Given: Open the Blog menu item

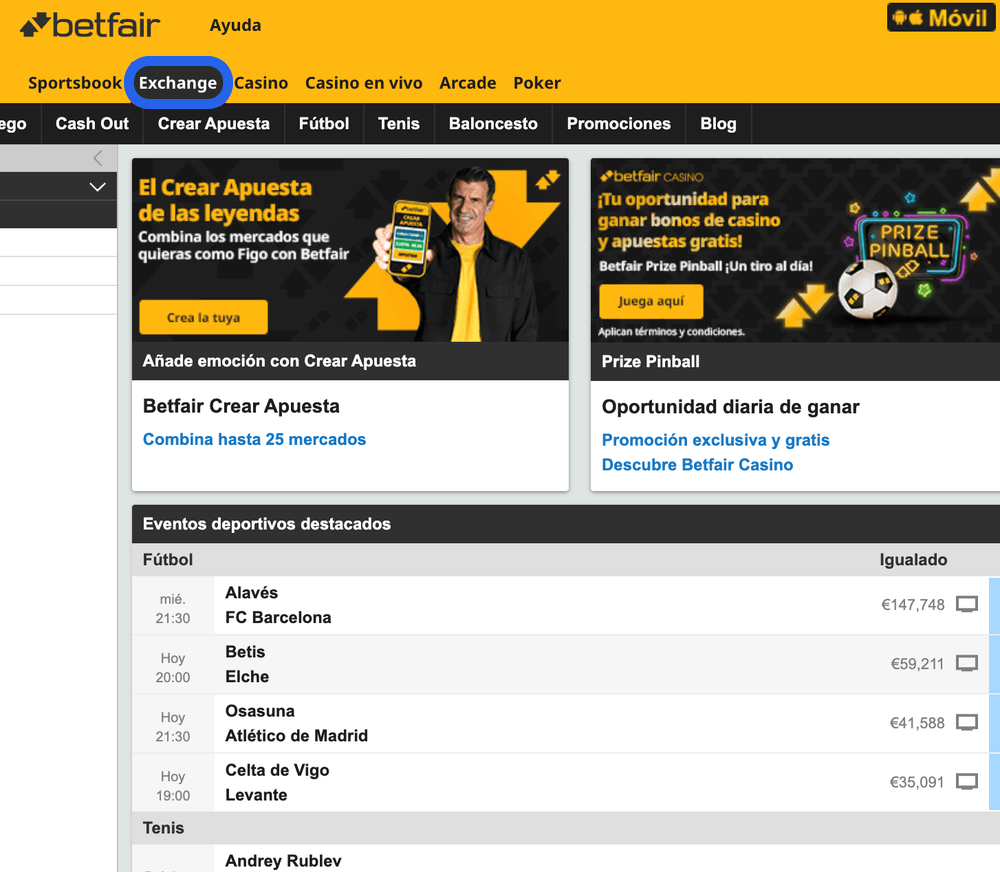Looking at the screenshot, I should [718, 124].
